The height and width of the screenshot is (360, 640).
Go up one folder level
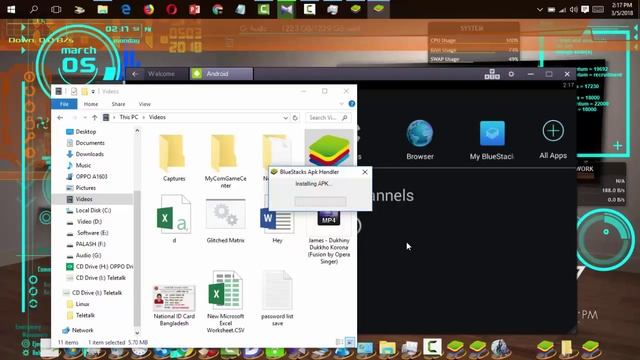(95, 118)
